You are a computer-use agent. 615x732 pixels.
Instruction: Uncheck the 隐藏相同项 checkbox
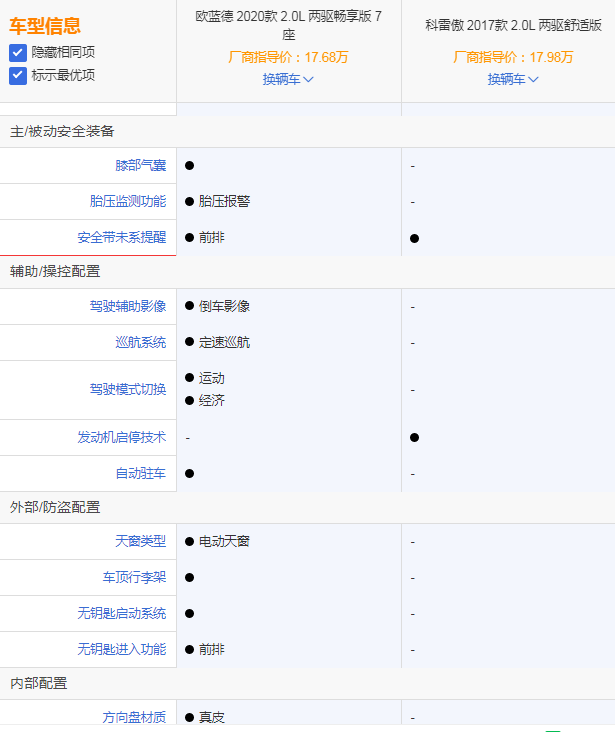pyautogui.click(x=18, y=52)
